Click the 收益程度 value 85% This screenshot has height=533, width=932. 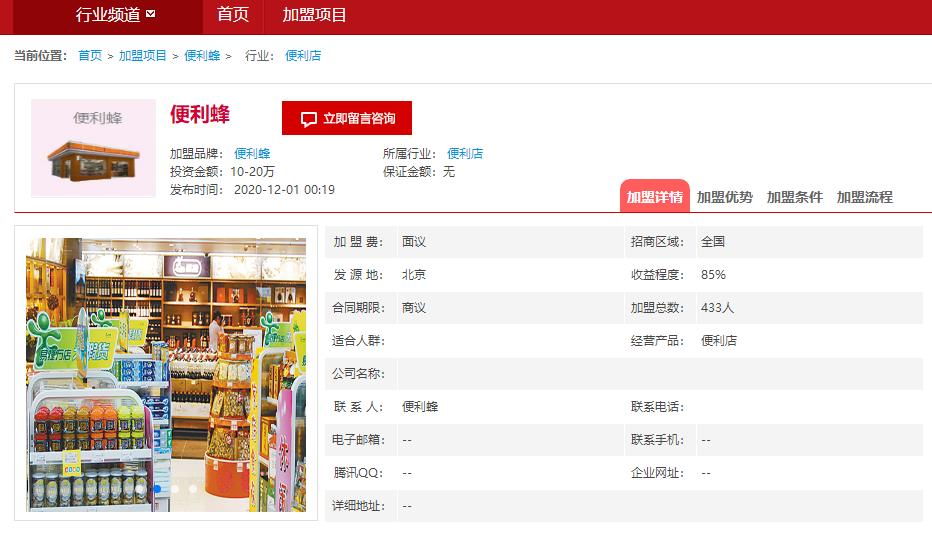pos(713,275)
